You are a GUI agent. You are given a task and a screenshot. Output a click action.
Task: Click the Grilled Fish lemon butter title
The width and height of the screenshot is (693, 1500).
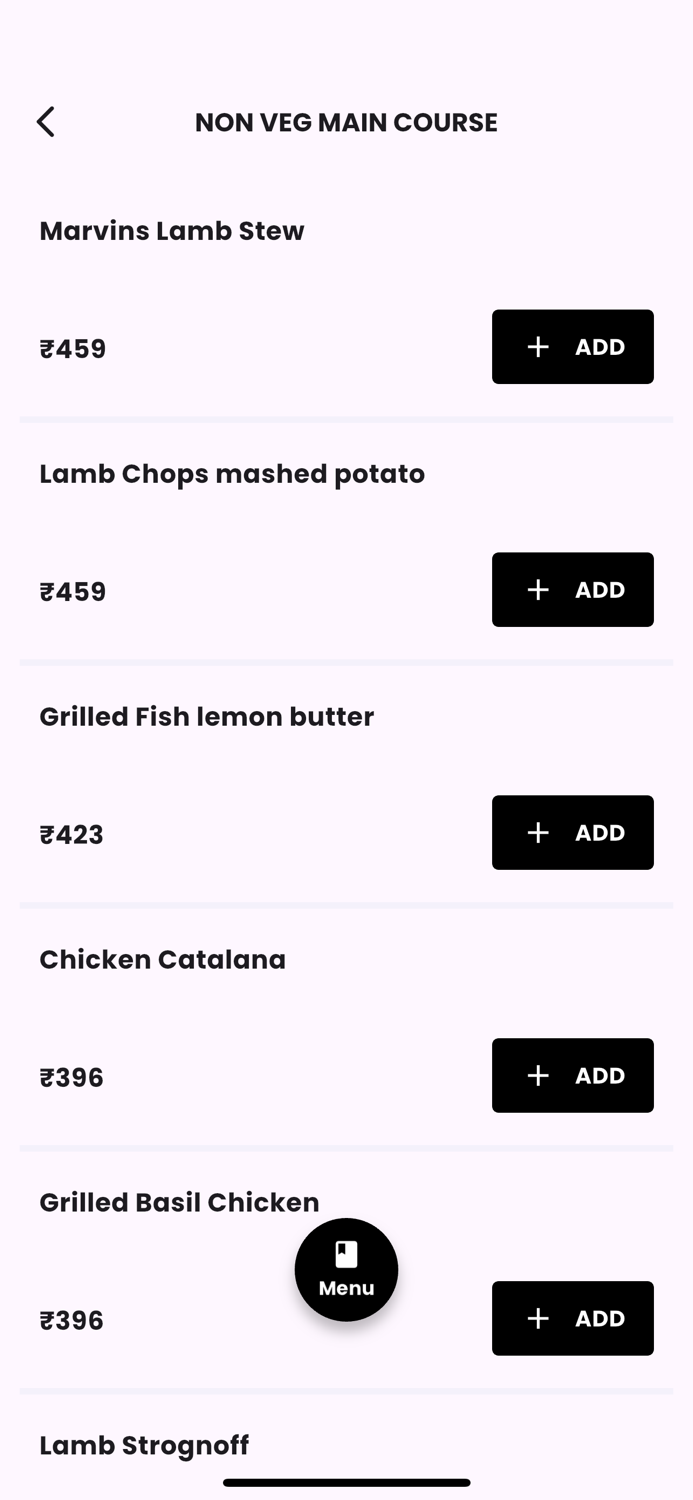[x=206, y=716]
